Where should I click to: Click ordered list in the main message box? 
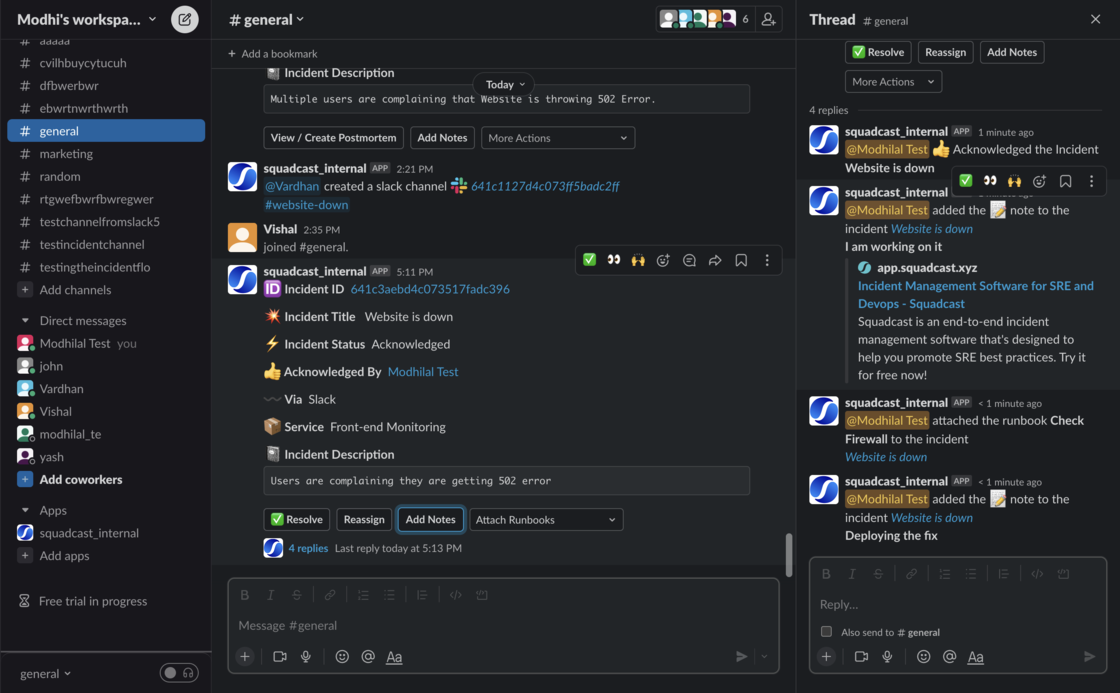pos(363,594)
